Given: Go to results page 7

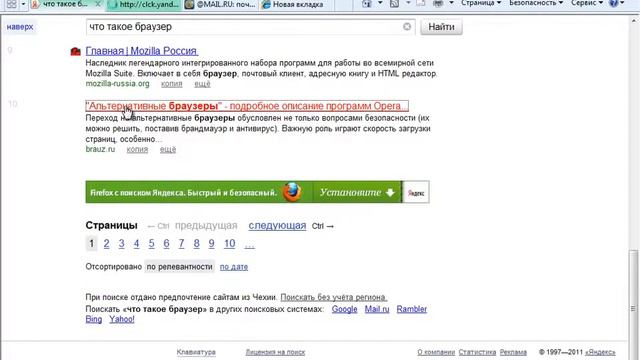Looking at the screenshot, I should pos(181,244).
